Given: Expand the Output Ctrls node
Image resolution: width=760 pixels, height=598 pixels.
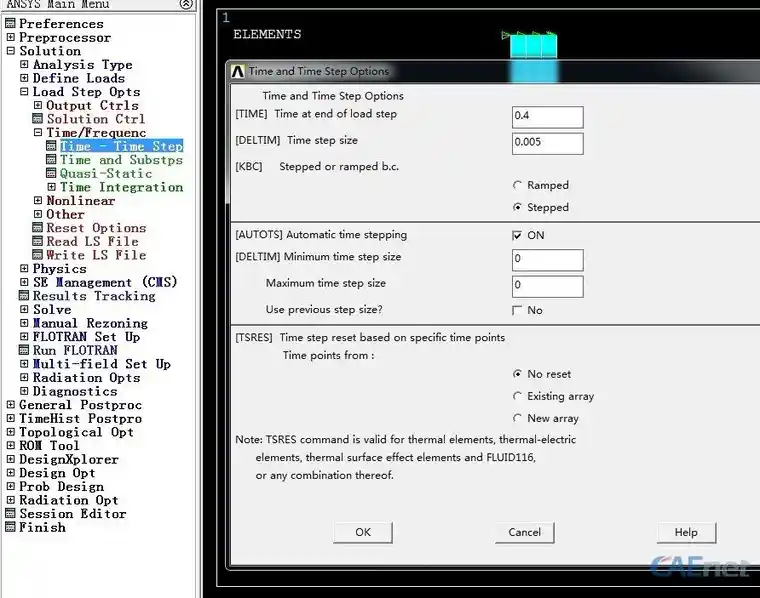Looking at the screenshot, I should pyautogui.click(x=38, y=105).
